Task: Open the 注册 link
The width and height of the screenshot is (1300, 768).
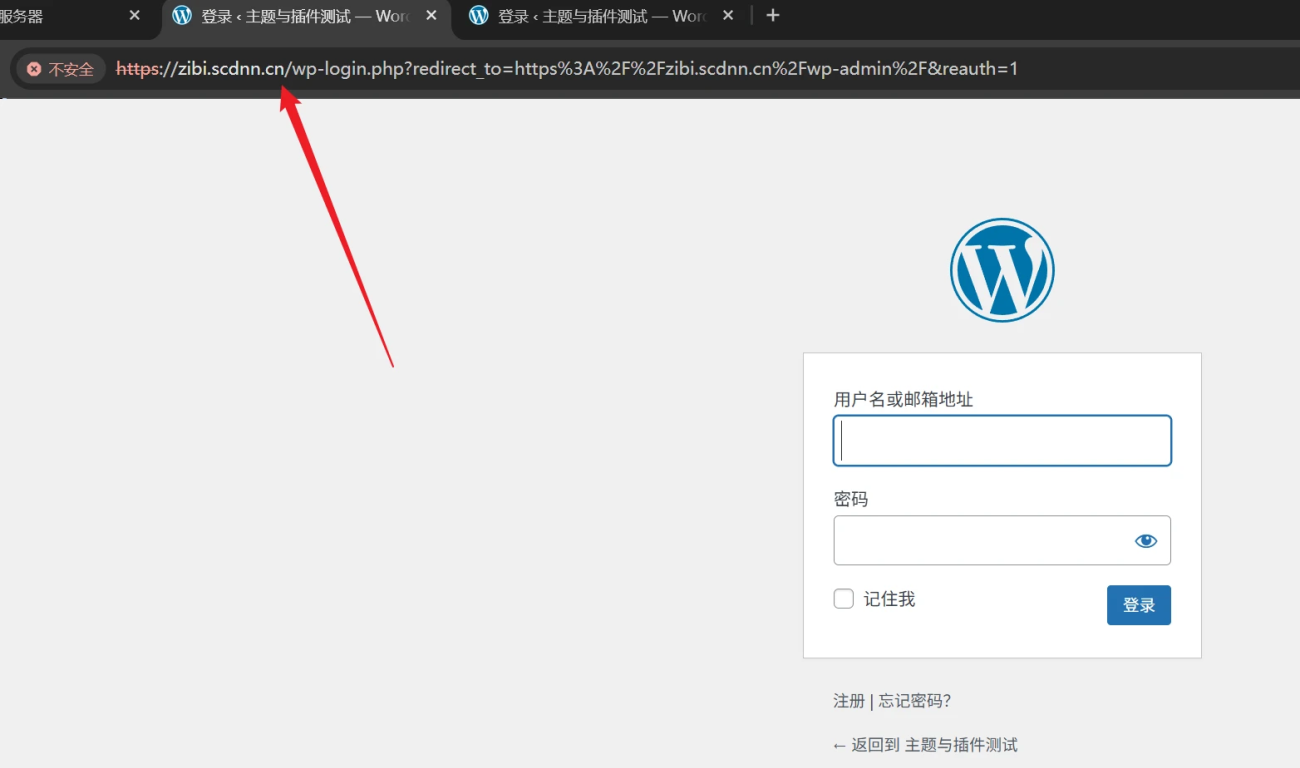Action: 849,701
